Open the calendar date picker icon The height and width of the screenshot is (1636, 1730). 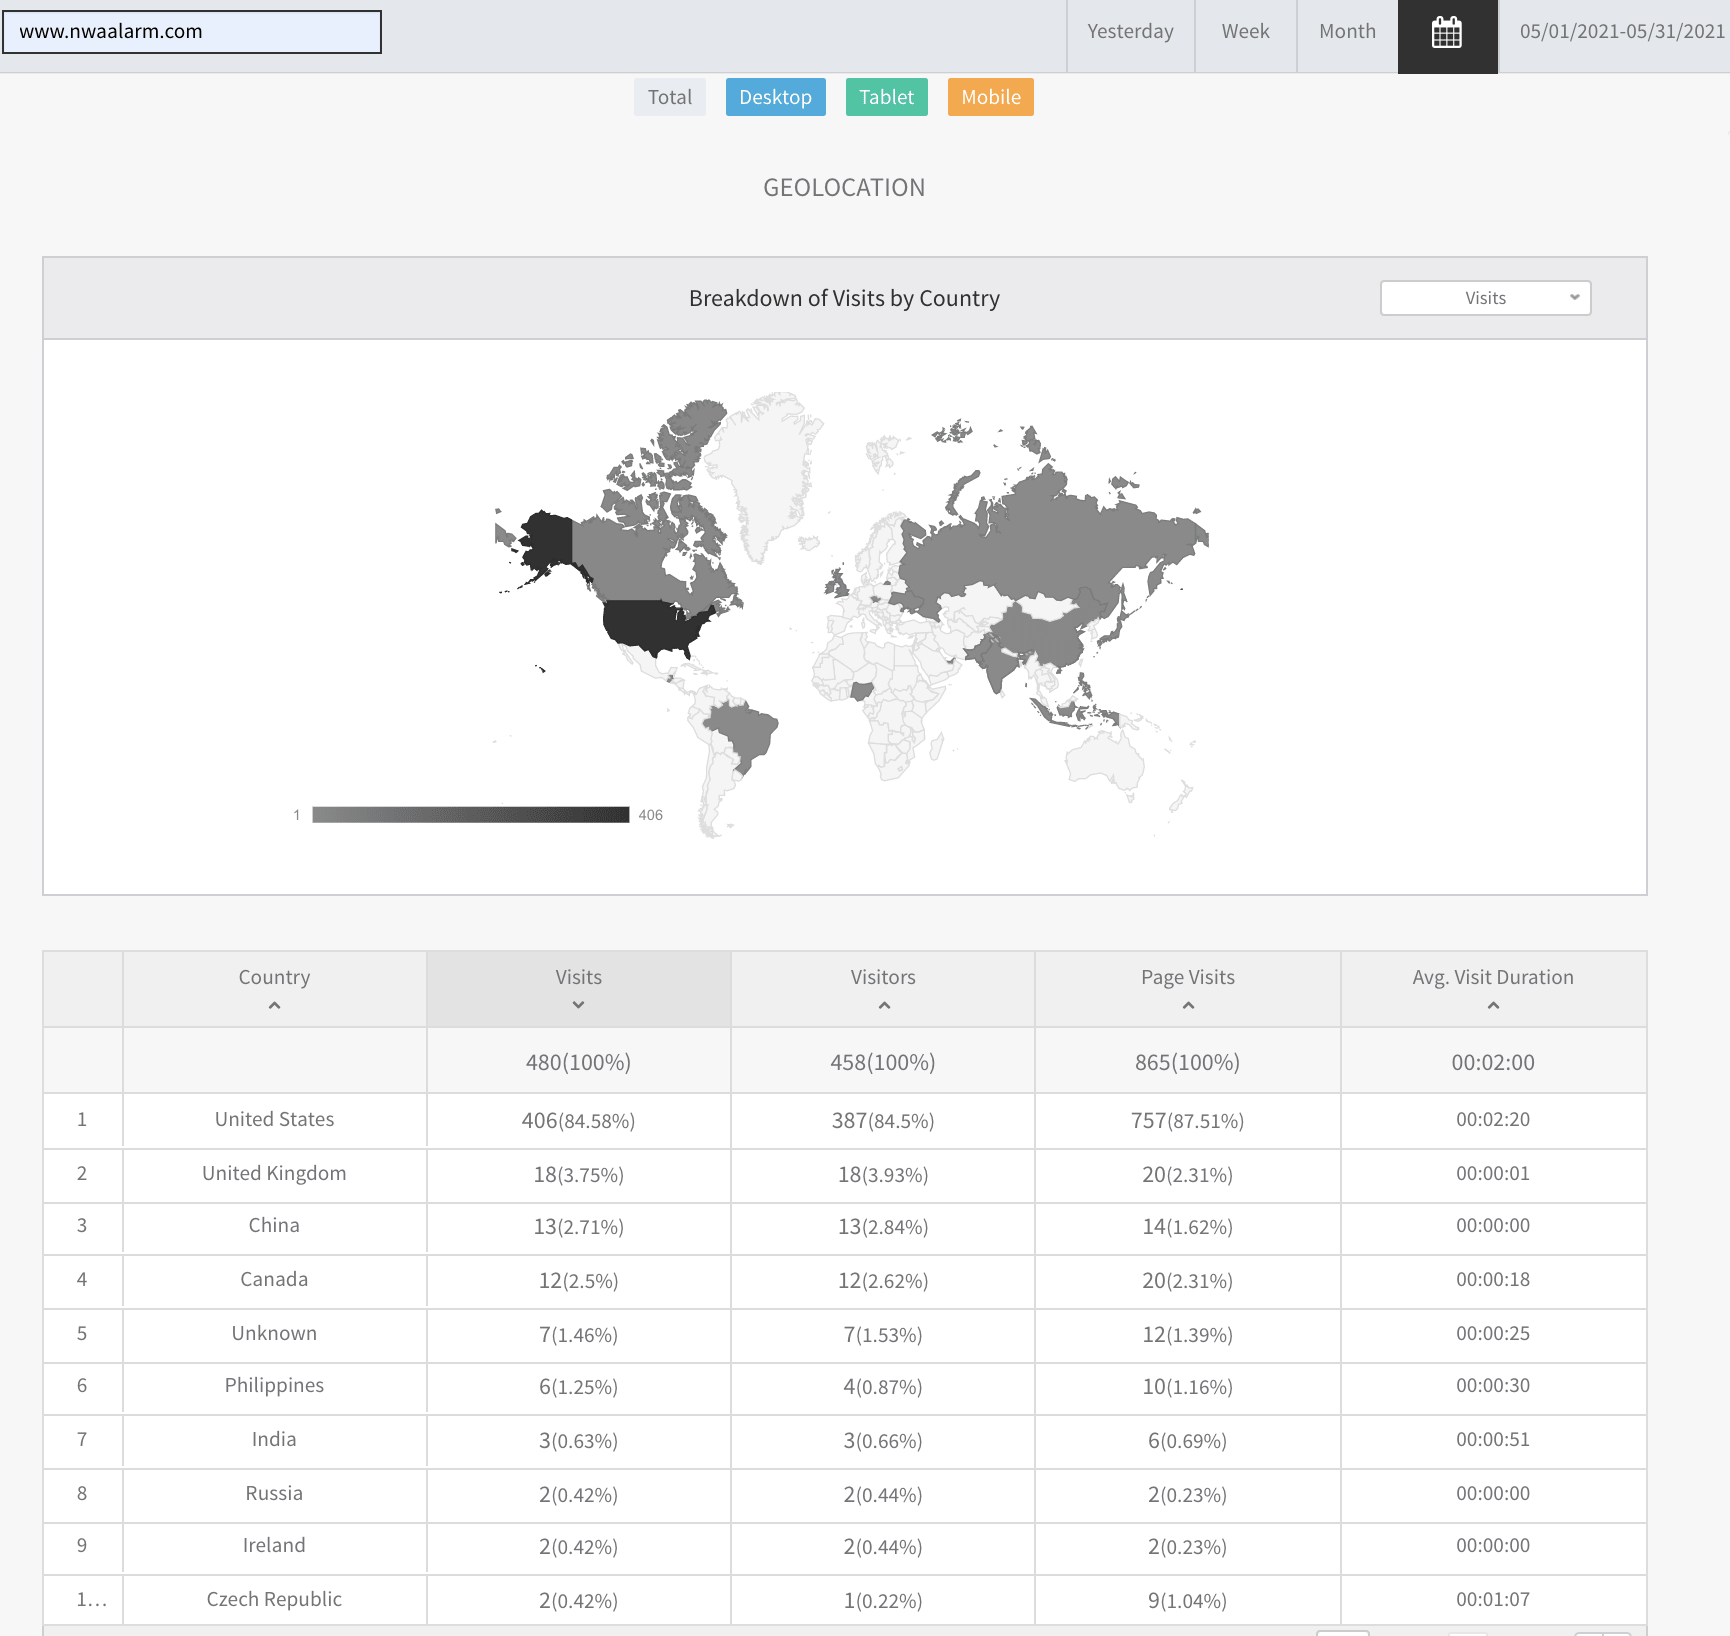pos(1447,33)
